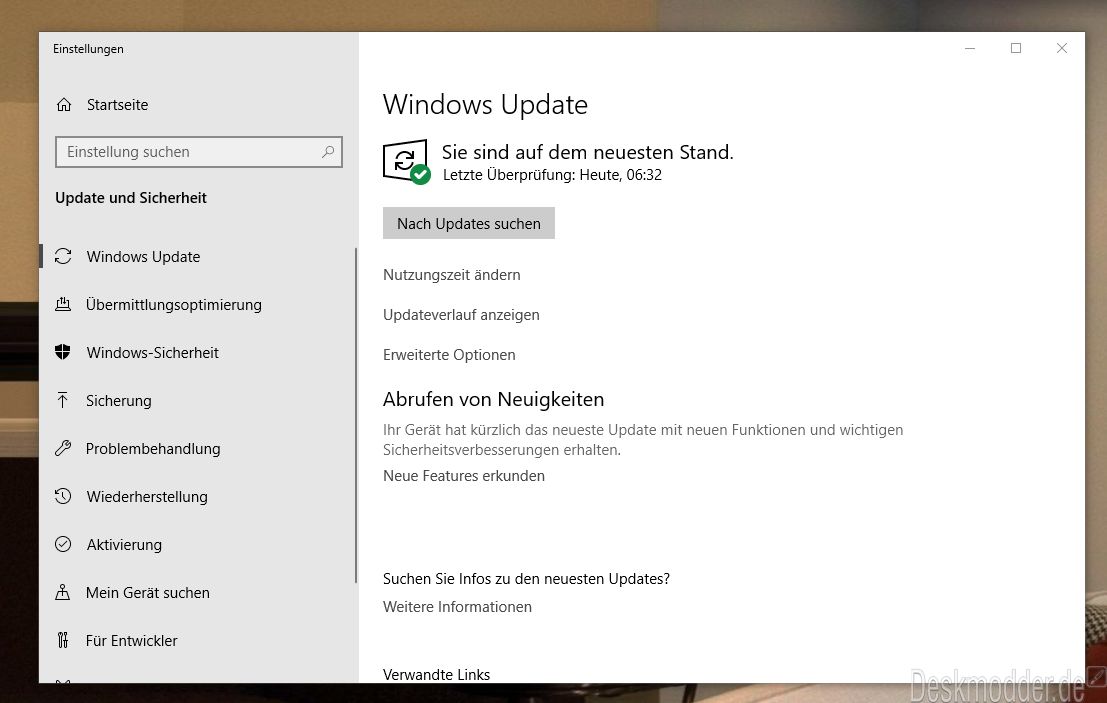The width and height of the screenshot is (1107, 703).
Task: Click Nach Updates suchen button
Action: (x=469, y=223)
